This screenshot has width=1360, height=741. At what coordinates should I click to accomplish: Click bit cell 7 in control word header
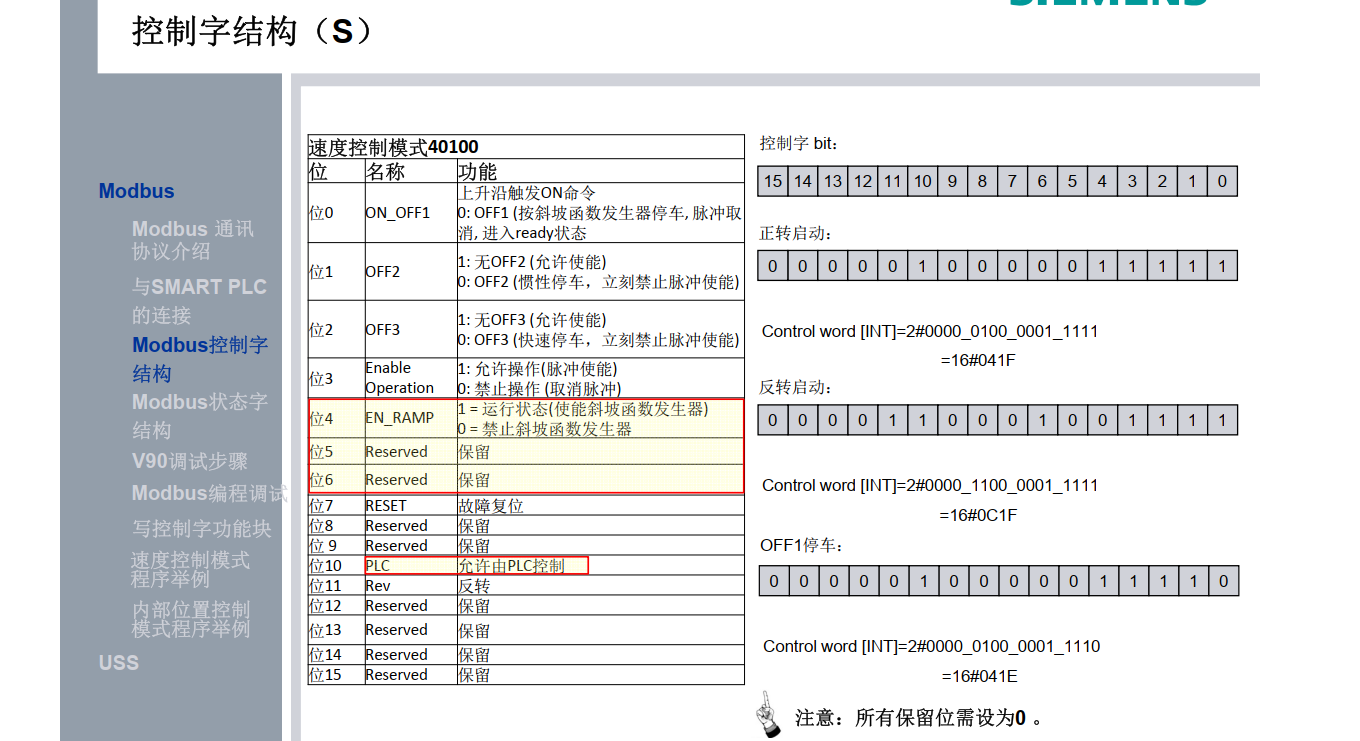pos(1012,181)
